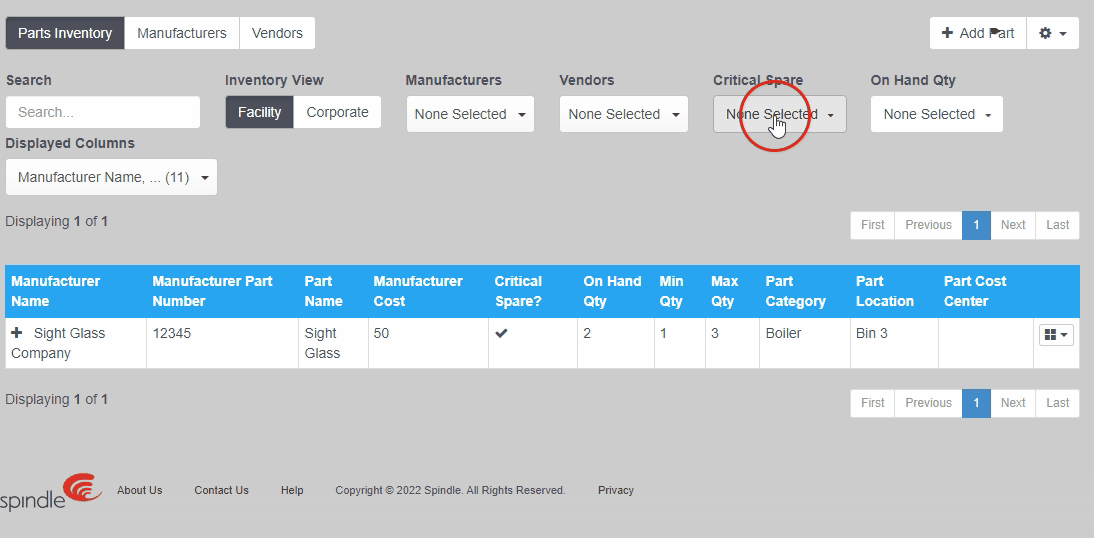Screen dimensions: 1094x538
Task: Open the On Hand Qty dropdown
Action: click(937, 114)
